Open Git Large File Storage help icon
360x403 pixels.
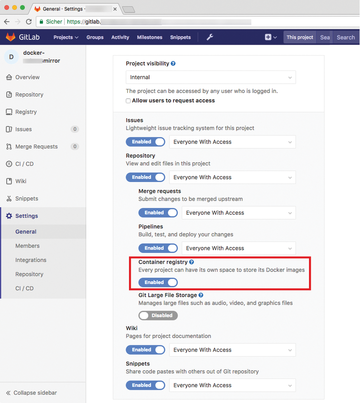point(201,295)
